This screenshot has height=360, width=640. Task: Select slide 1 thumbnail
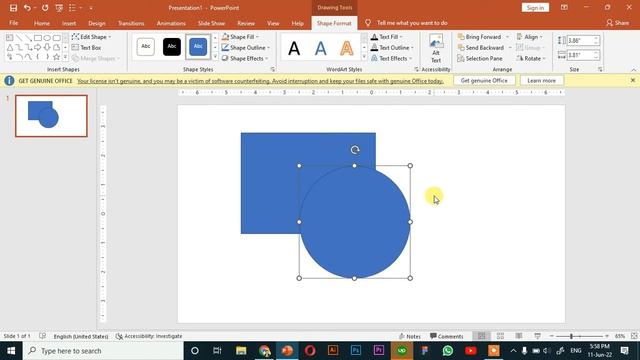51,116
